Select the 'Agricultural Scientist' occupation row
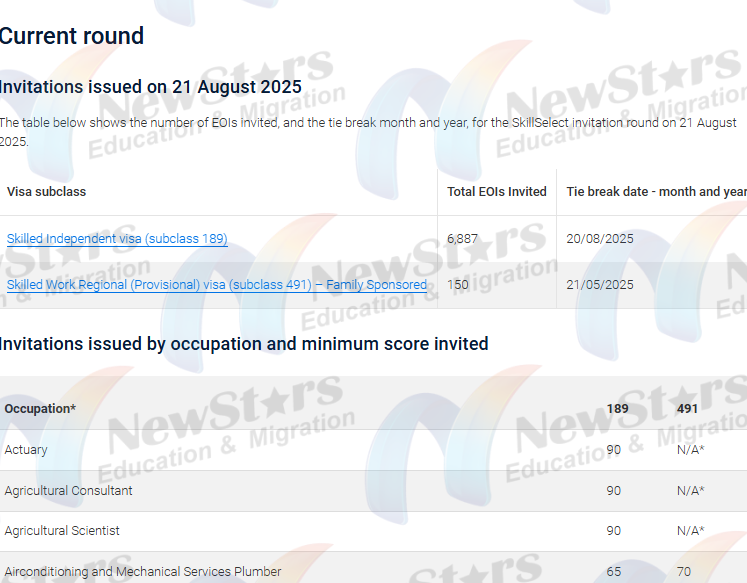 [374, 531]
